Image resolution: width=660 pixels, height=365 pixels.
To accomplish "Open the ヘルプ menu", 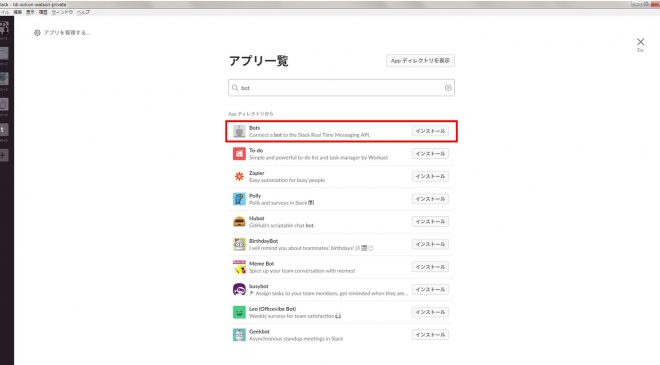I will coord(83,12).
